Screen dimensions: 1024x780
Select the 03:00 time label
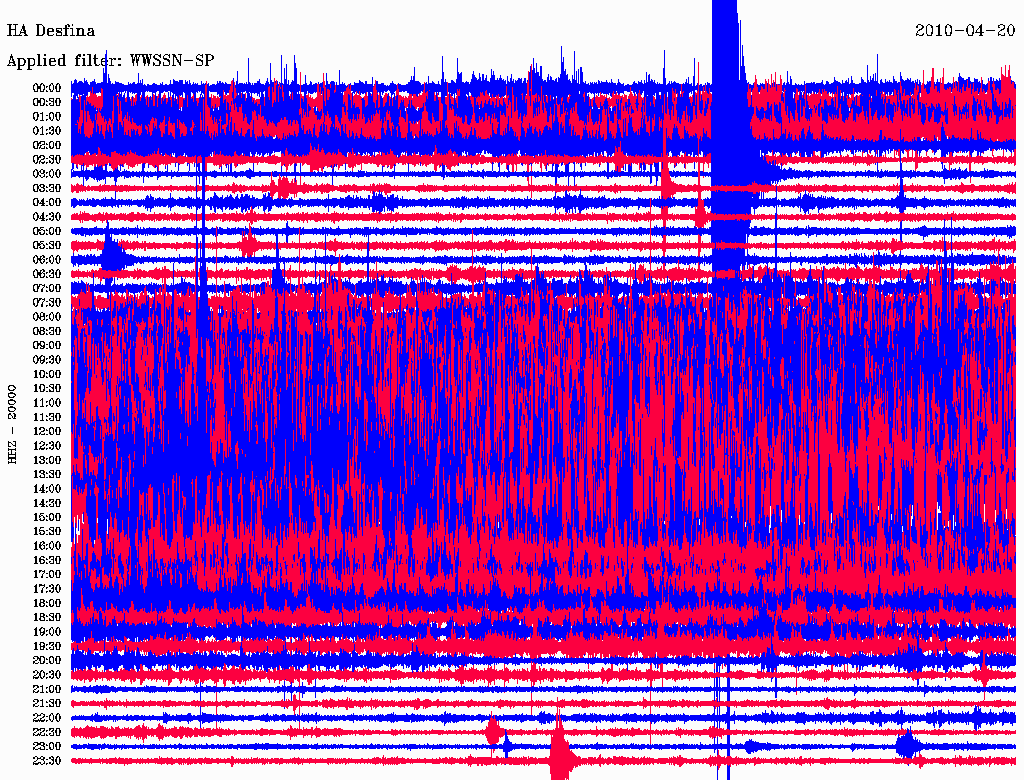pyautogui.click(x=46, y=174)
